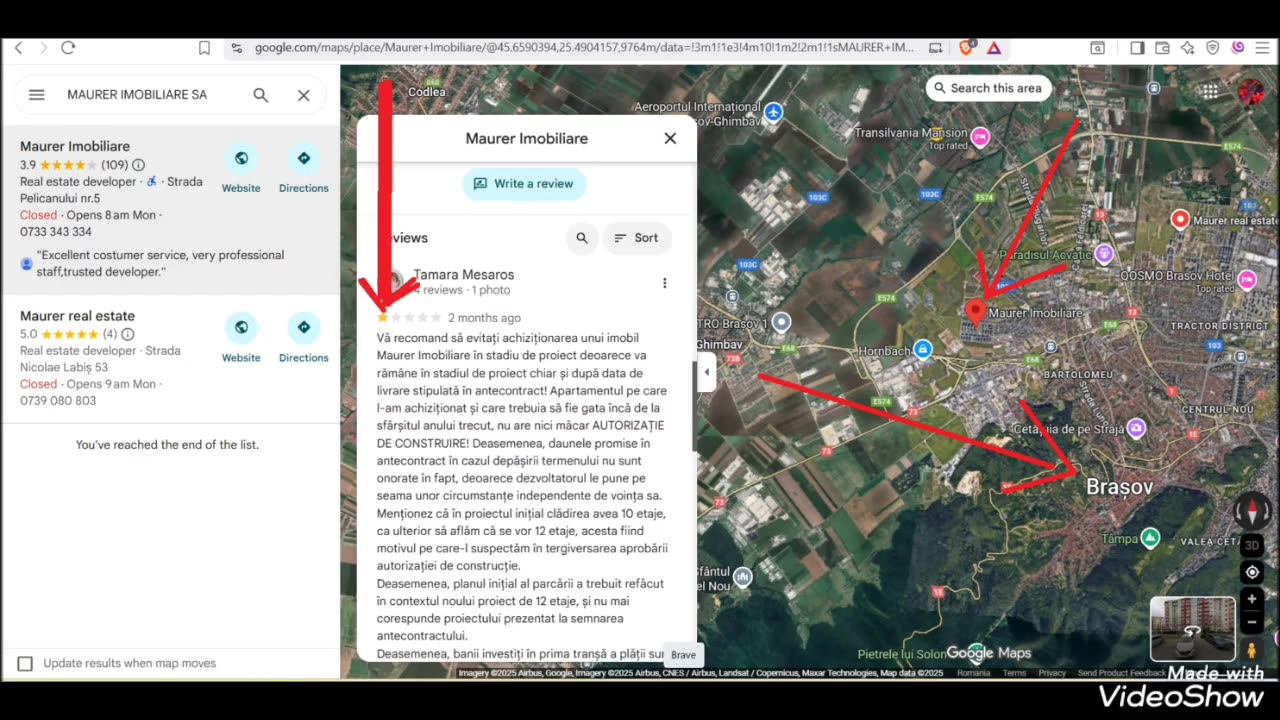Open the Brave Rewards triangle icon
This screenshot has width=1280, height=720.
(994, 48)
